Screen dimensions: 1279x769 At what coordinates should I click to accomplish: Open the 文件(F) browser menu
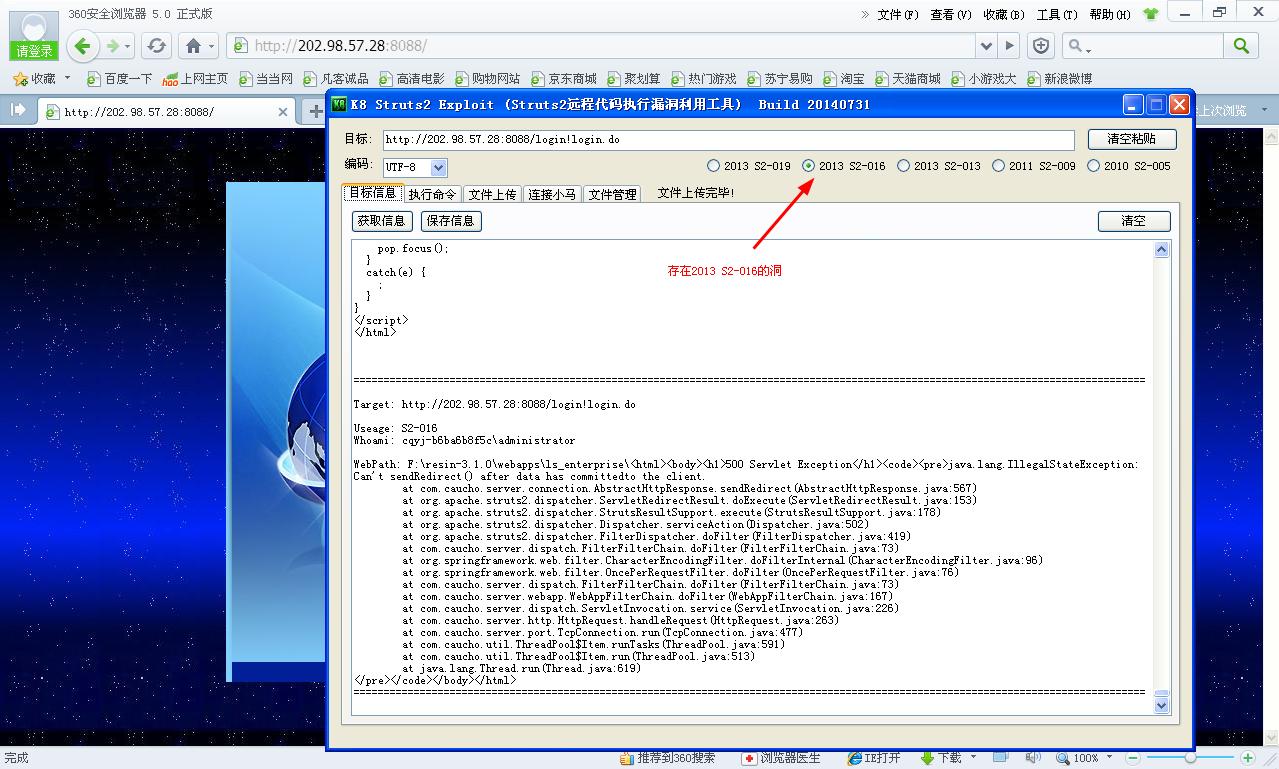[x=898, y=14]
